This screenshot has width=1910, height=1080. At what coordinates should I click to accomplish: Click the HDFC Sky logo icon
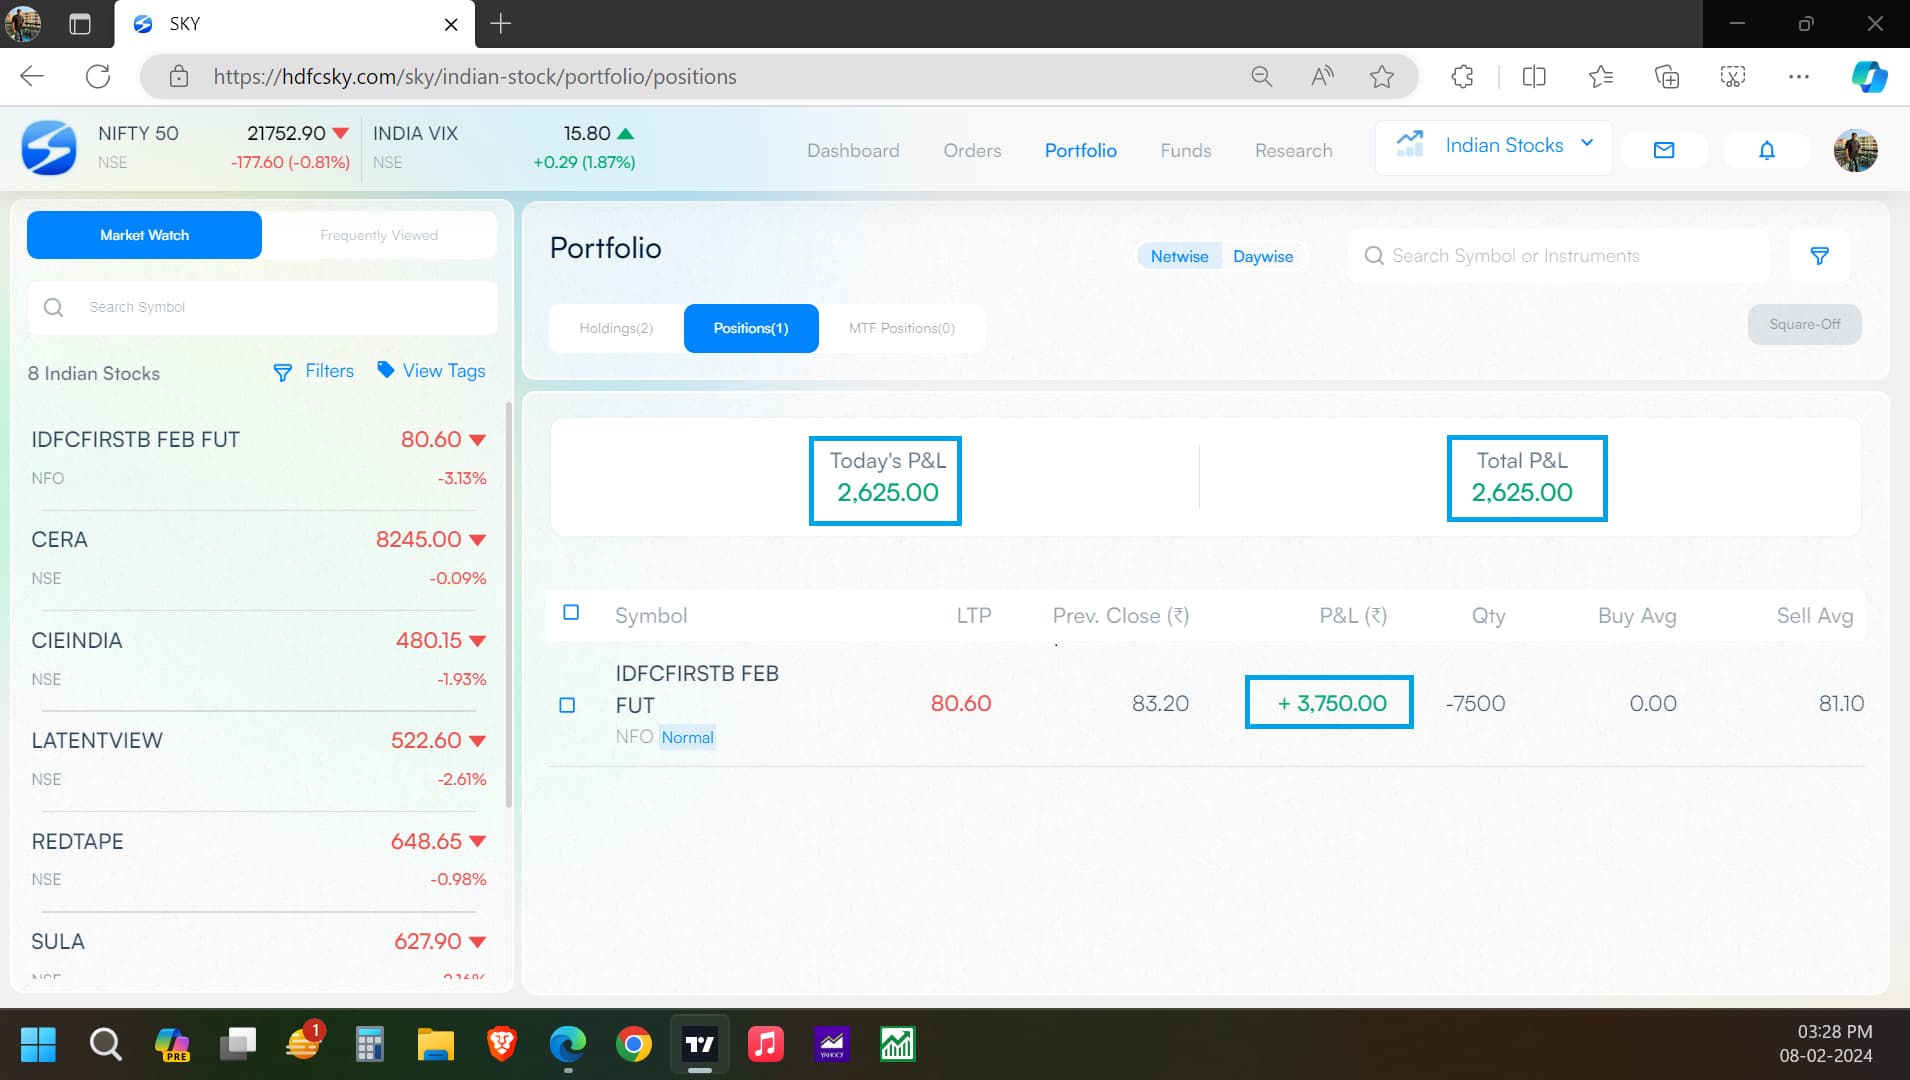[x=48, y=148]
